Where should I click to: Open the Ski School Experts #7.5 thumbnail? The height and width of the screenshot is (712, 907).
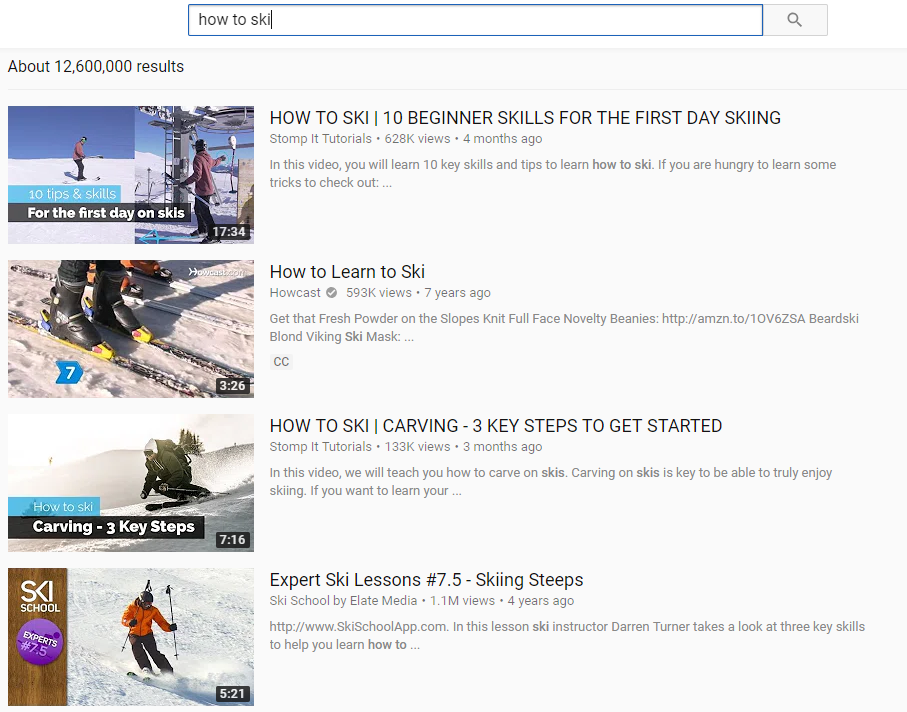pos(131,636)
